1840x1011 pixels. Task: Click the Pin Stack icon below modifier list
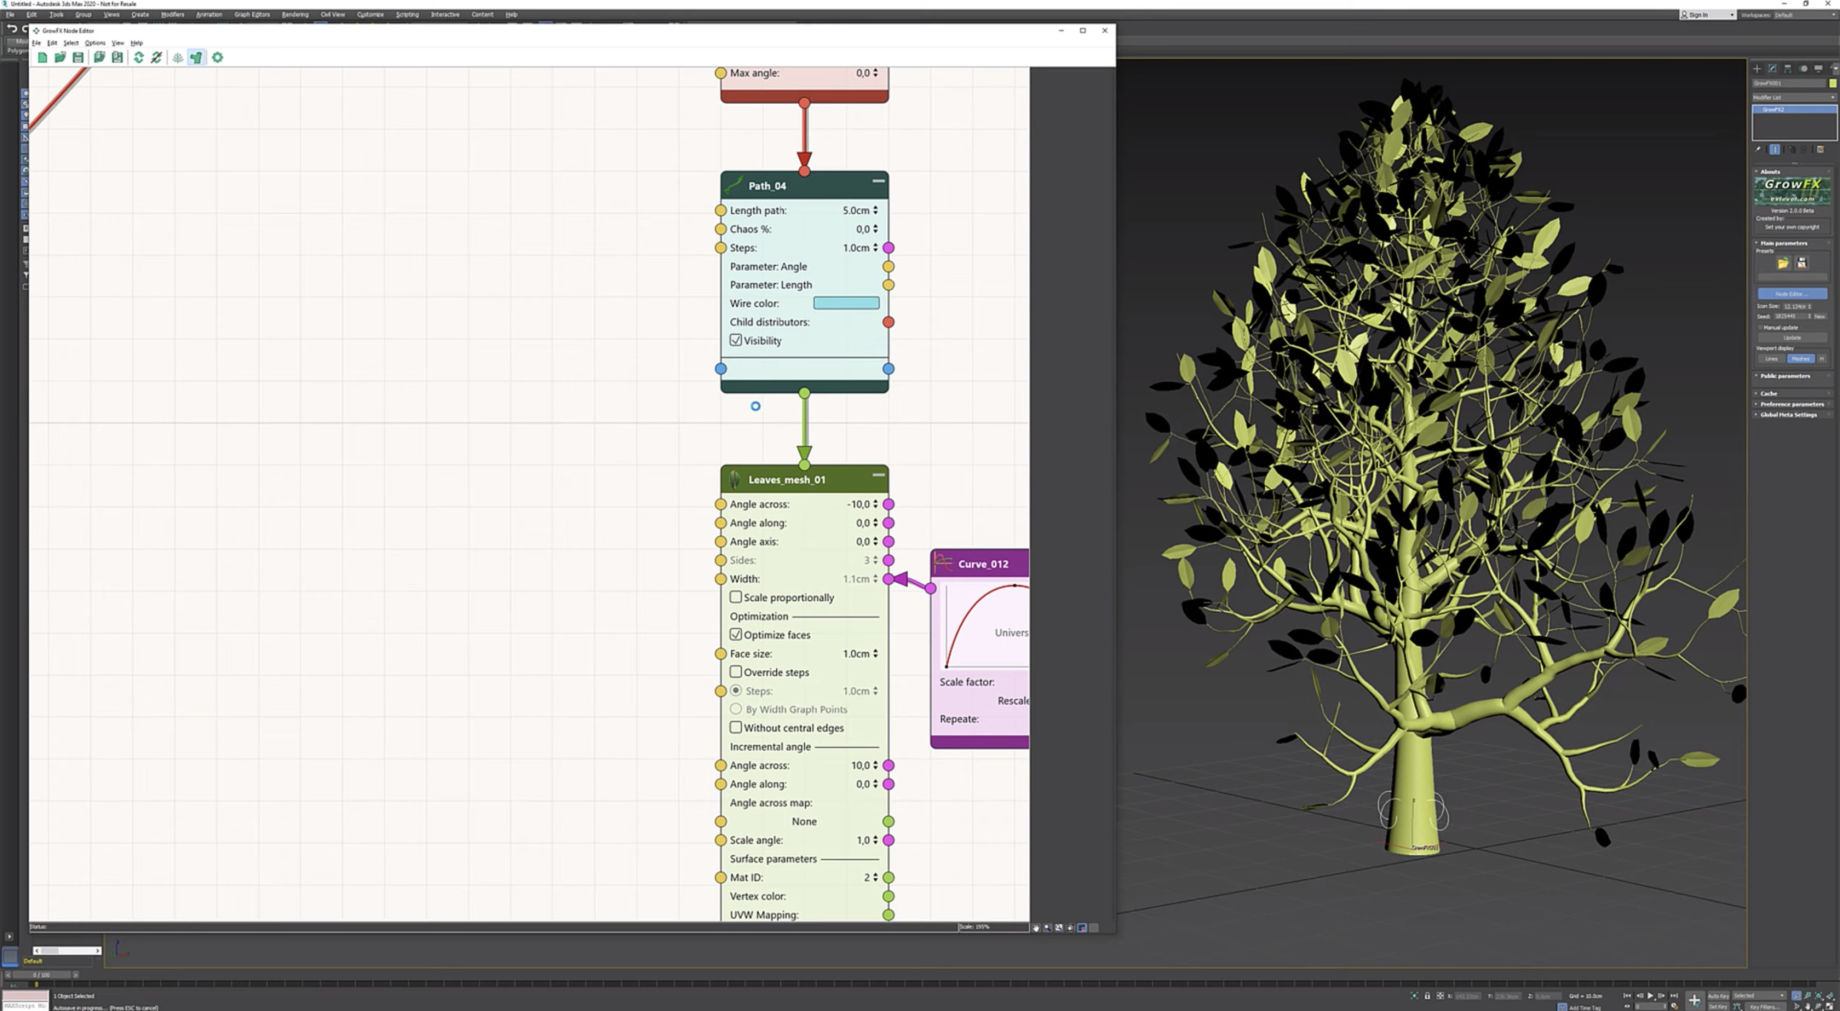[1758, 149]
